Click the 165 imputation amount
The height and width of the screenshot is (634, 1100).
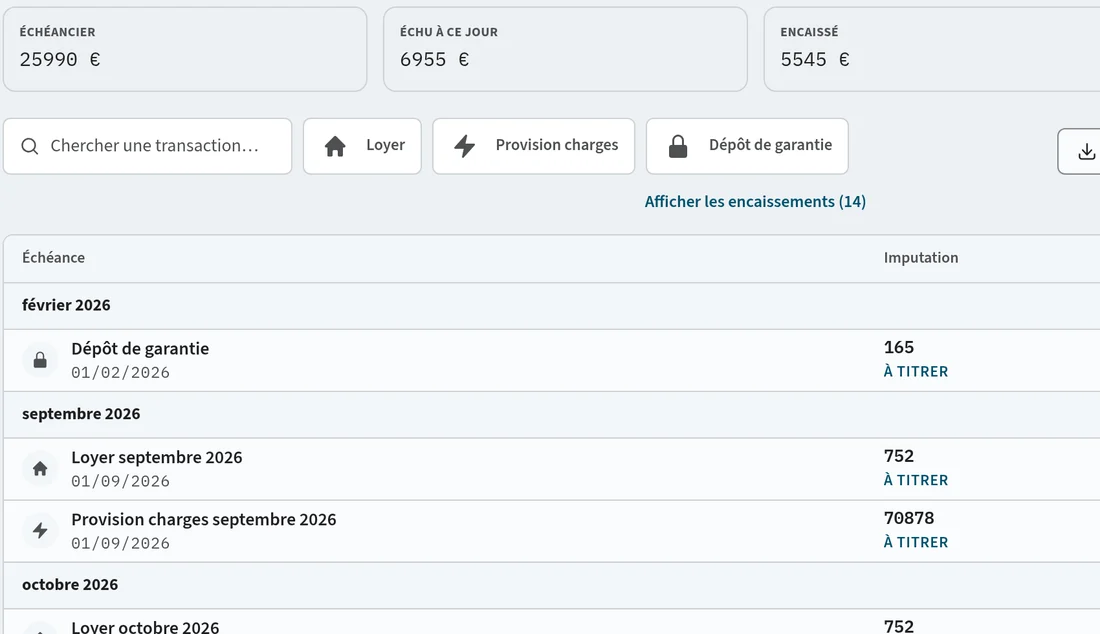pos(899,347)
